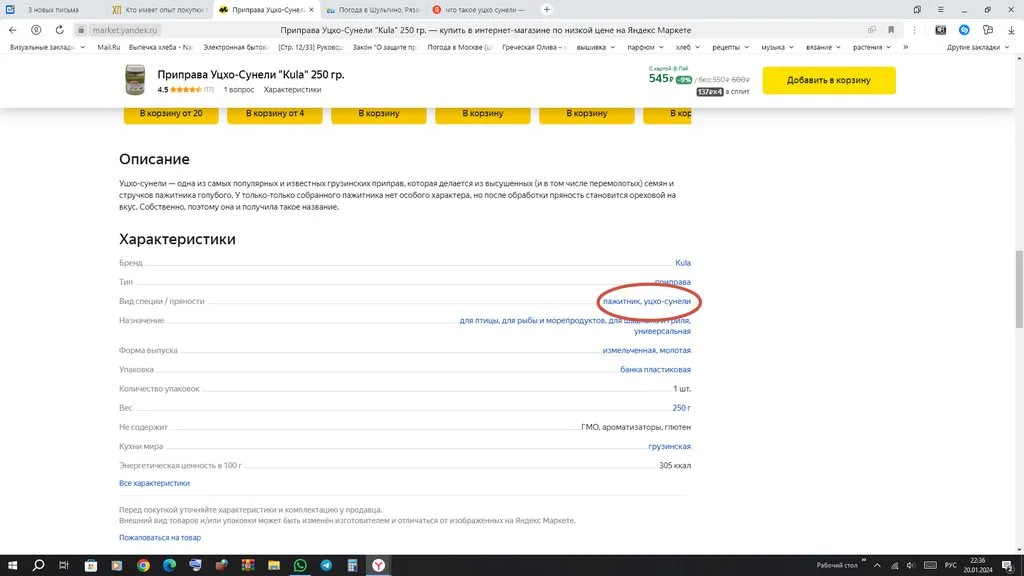Click the "Пожаловаться на товар" link
The height and width of the screenshot is (576, 1024).
coord(160,537)
